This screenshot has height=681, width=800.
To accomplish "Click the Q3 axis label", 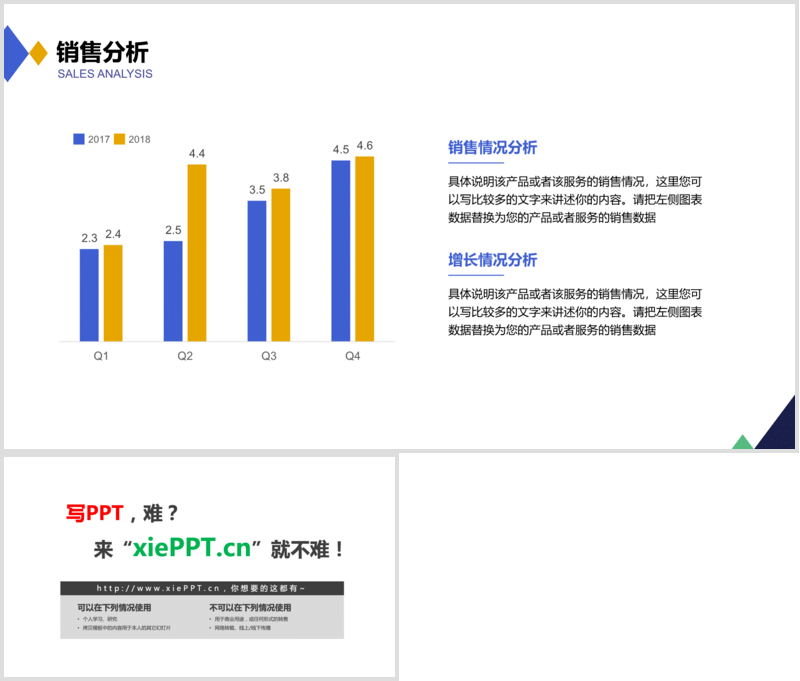I will (269, 357).
